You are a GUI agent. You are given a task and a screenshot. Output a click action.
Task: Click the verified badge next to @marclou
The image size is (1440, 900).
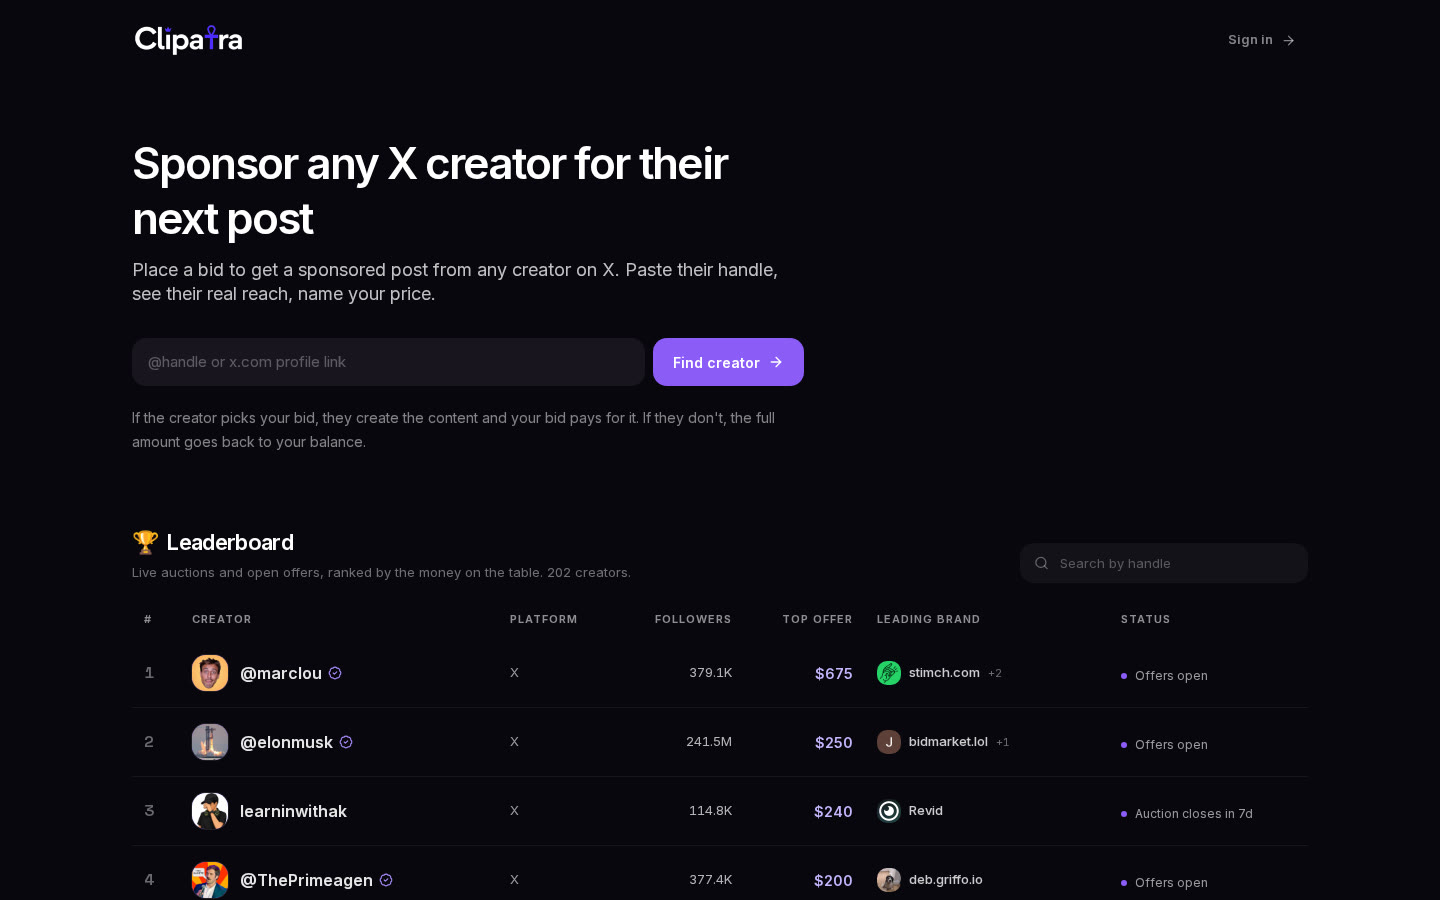point(335,673)
